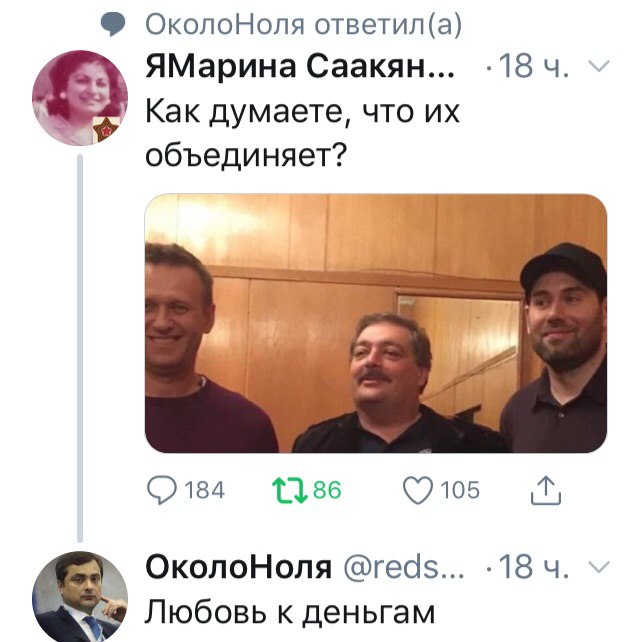Image resolution: width=640 pixels, height=642 pixels.
Task: Open the reply icon showing 184 comments
Action: 162,490
